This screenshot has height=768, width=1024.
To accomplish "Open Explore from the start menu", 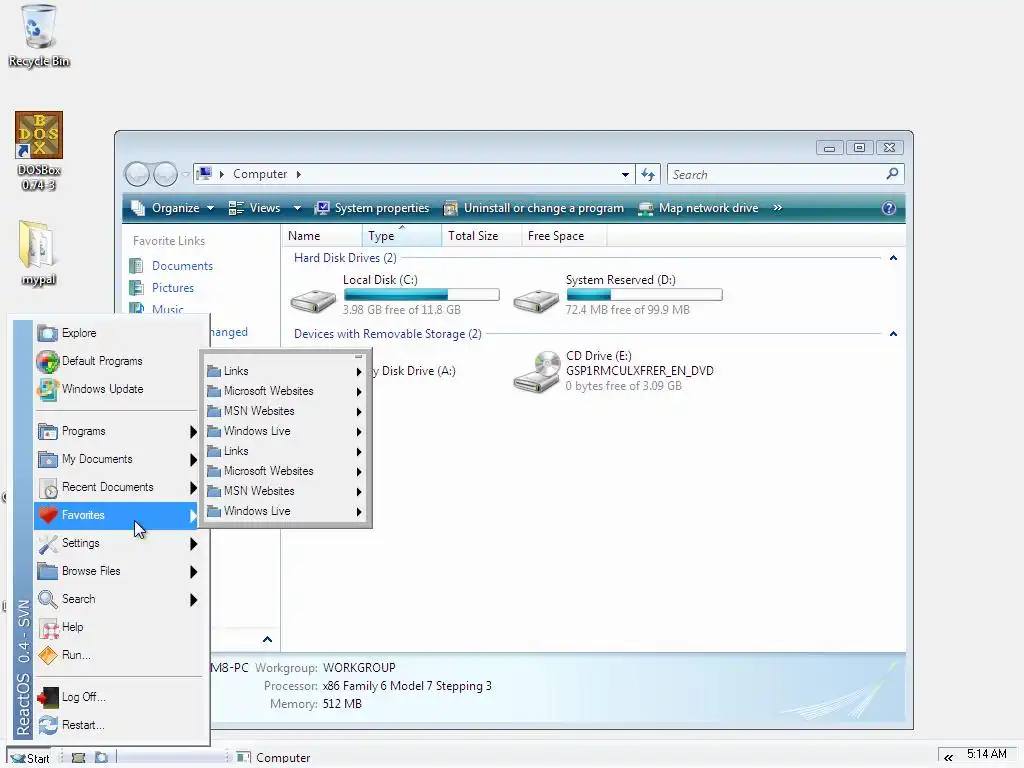I will [116, 333].
